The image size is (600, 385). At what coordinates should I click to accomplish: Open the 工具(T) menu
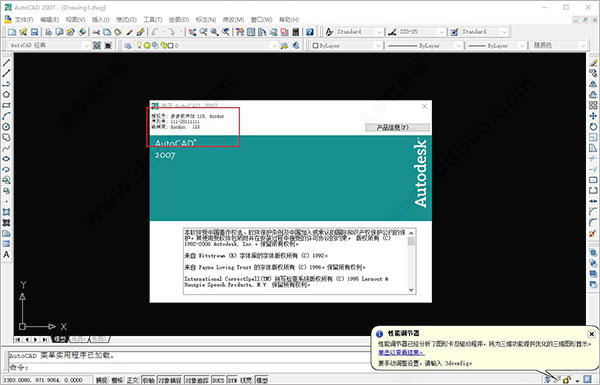[x=153, y=20]
